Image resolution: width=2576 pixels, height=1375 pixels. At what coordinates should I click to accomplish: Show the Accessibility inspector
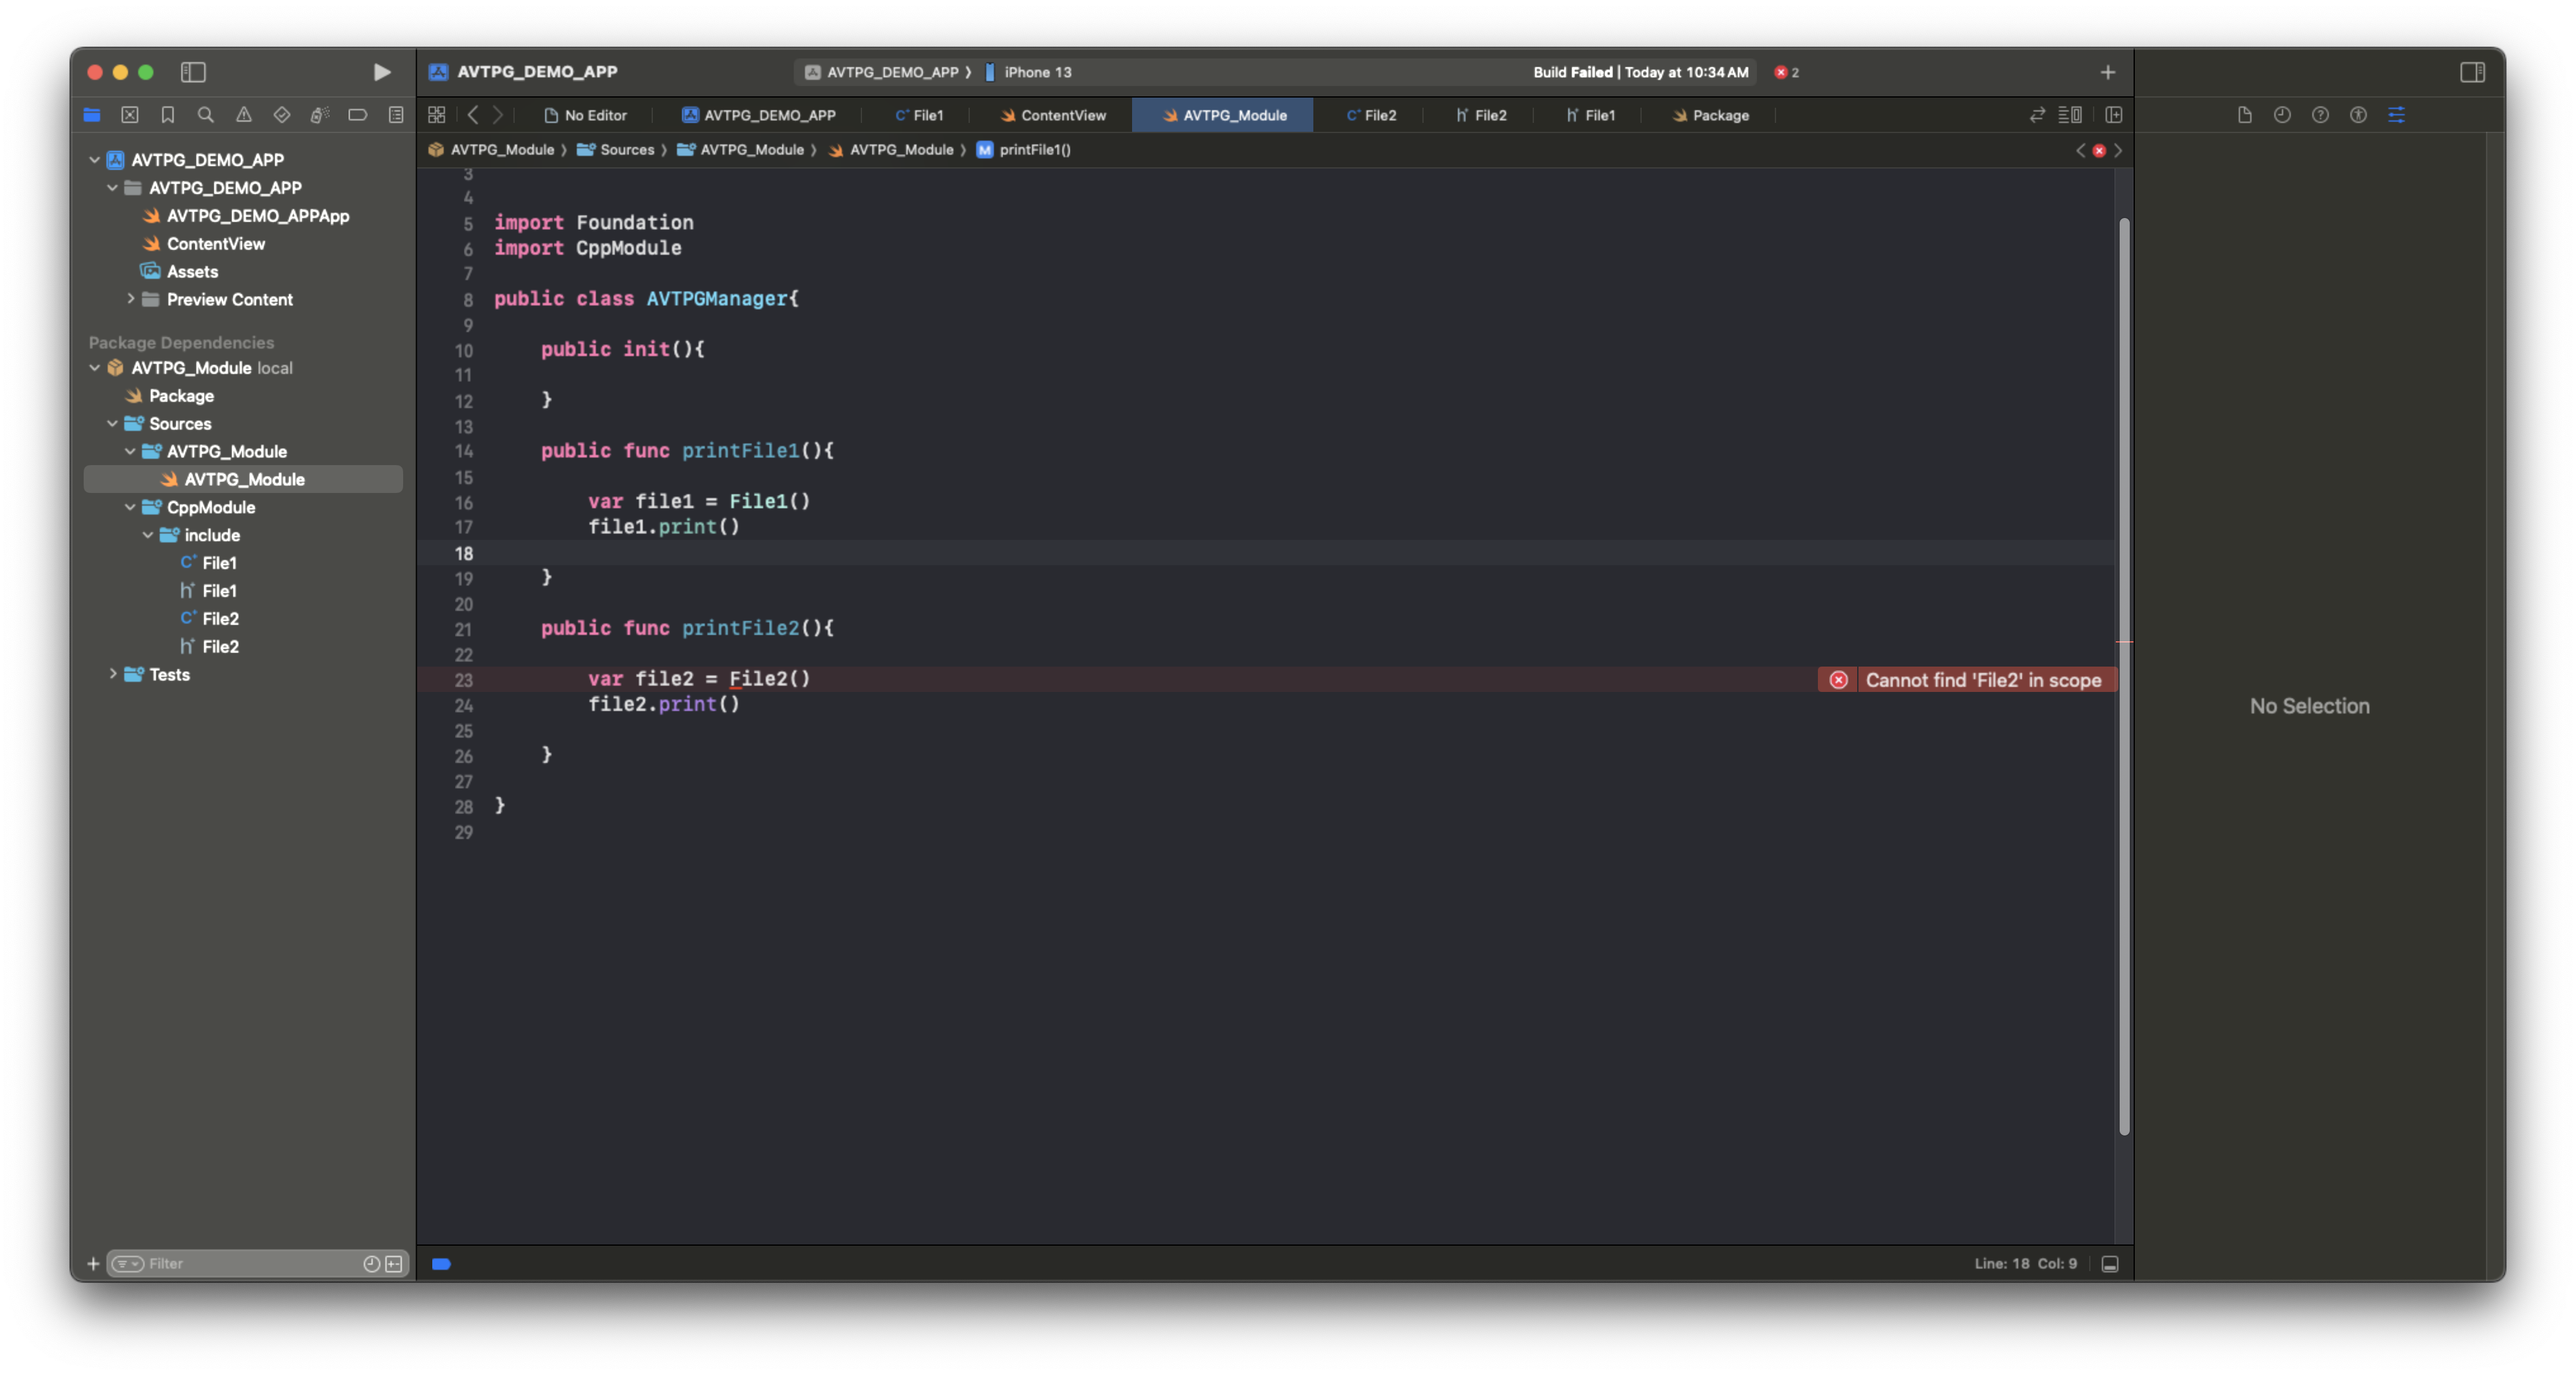[2358, 115]
